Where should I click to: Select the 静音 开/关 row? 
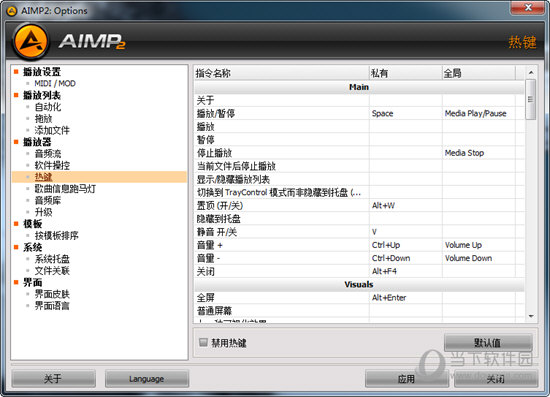359,232
